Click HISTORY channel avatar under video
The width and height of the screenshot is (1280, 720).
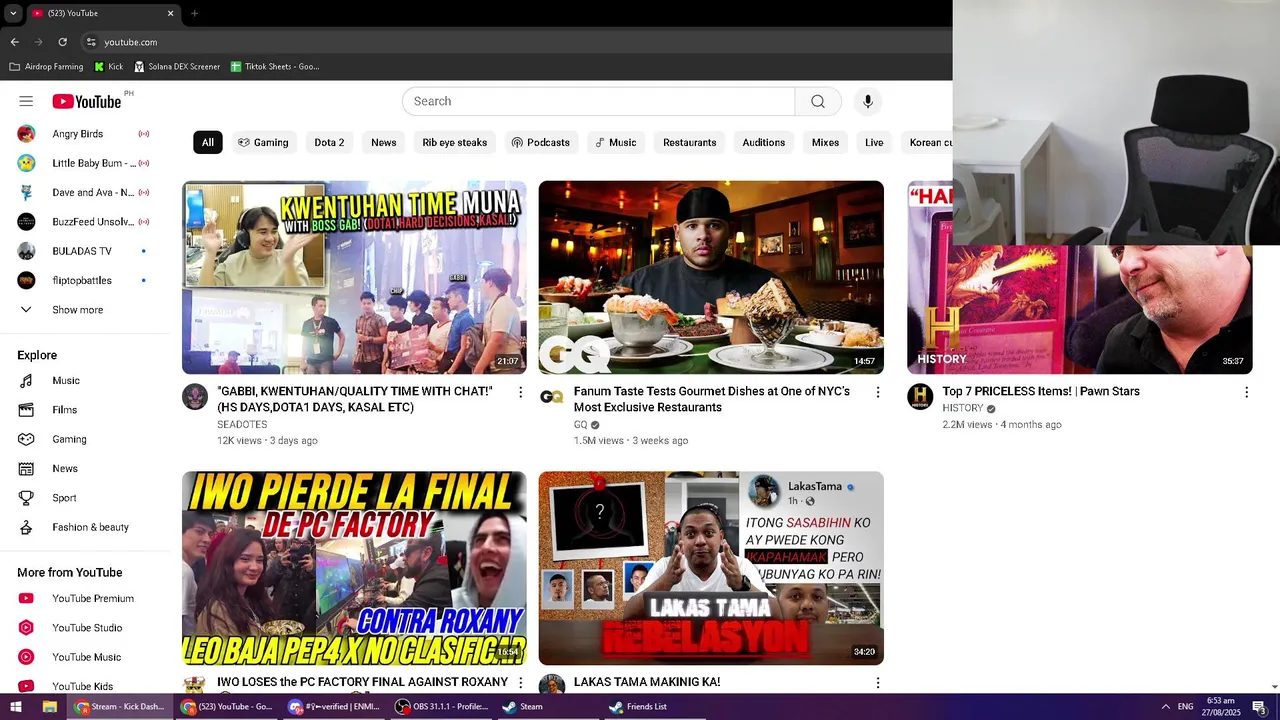[x=920, y=397]
